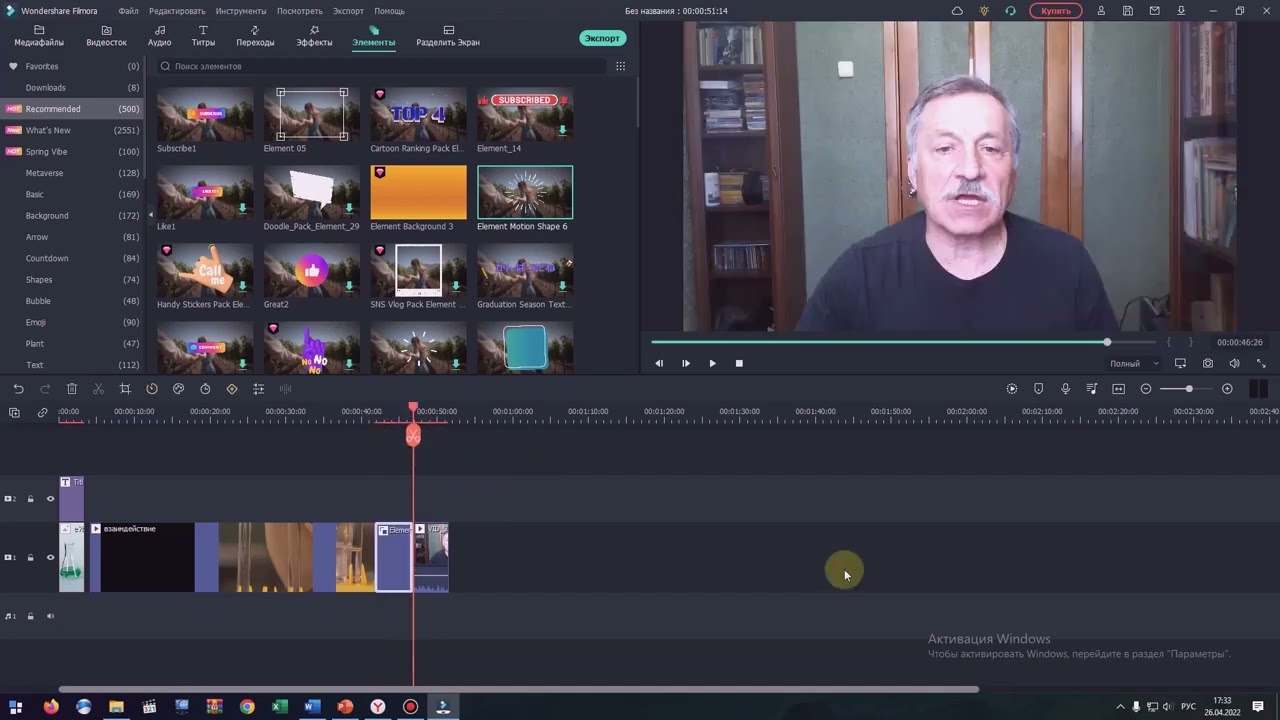Select Element Motion Shape 6 thumbnail
This screenshot has width=1280, height=720.
(525, 192)
